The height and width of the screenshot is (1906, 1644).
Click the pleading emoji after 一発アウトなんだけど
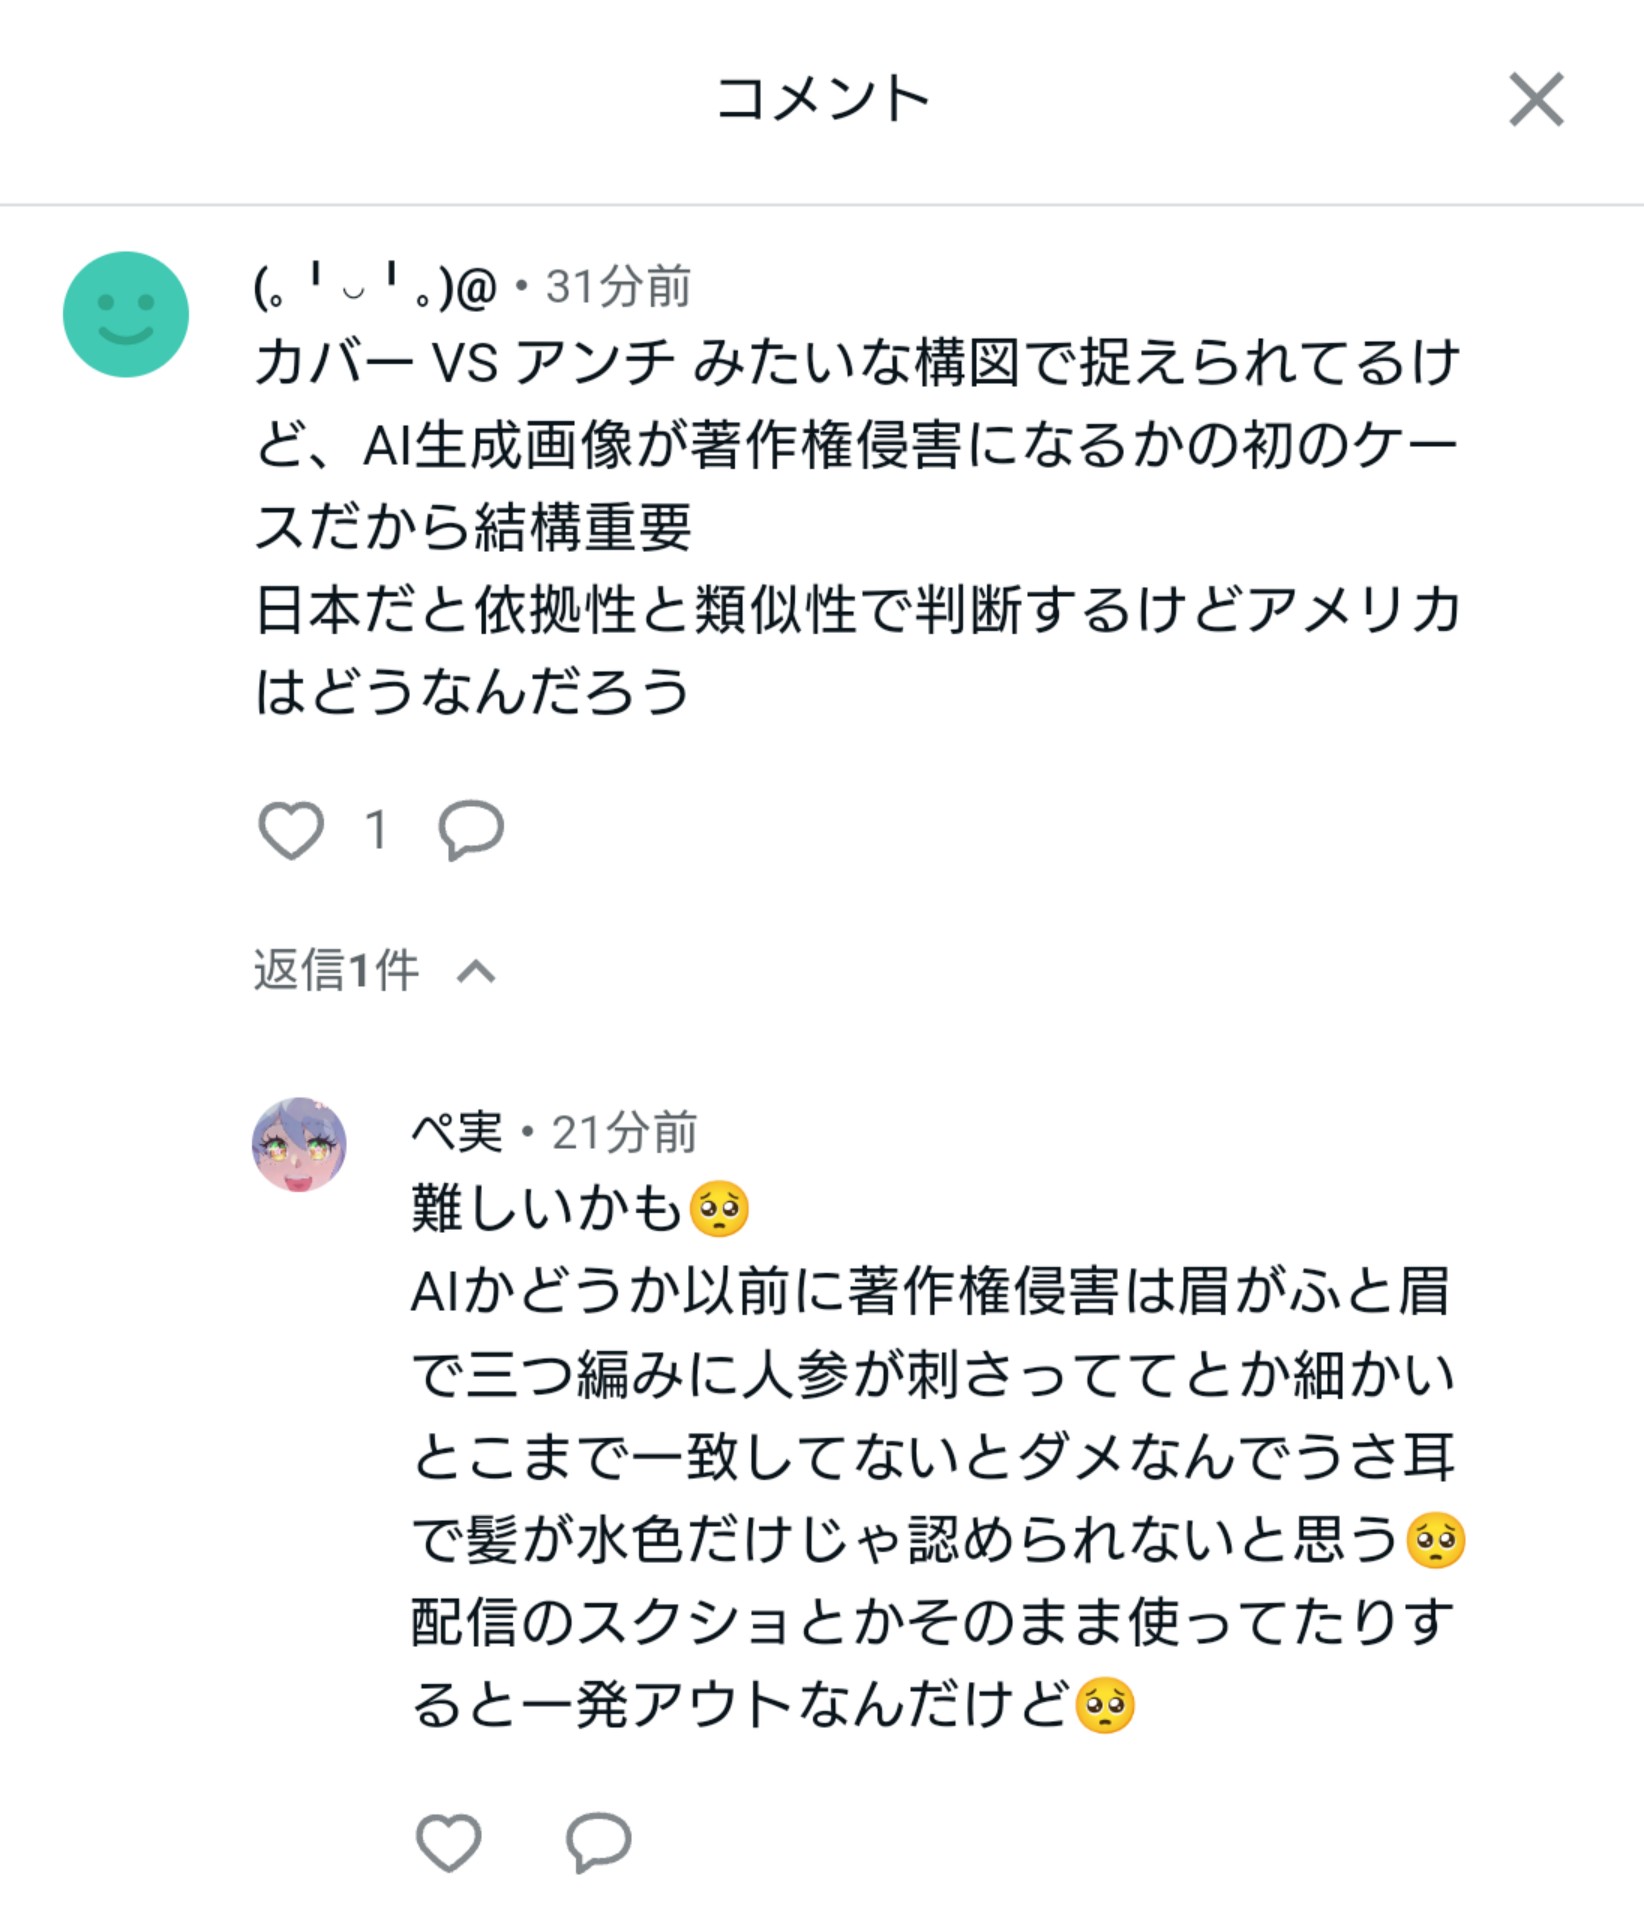click(1104, 1706)
